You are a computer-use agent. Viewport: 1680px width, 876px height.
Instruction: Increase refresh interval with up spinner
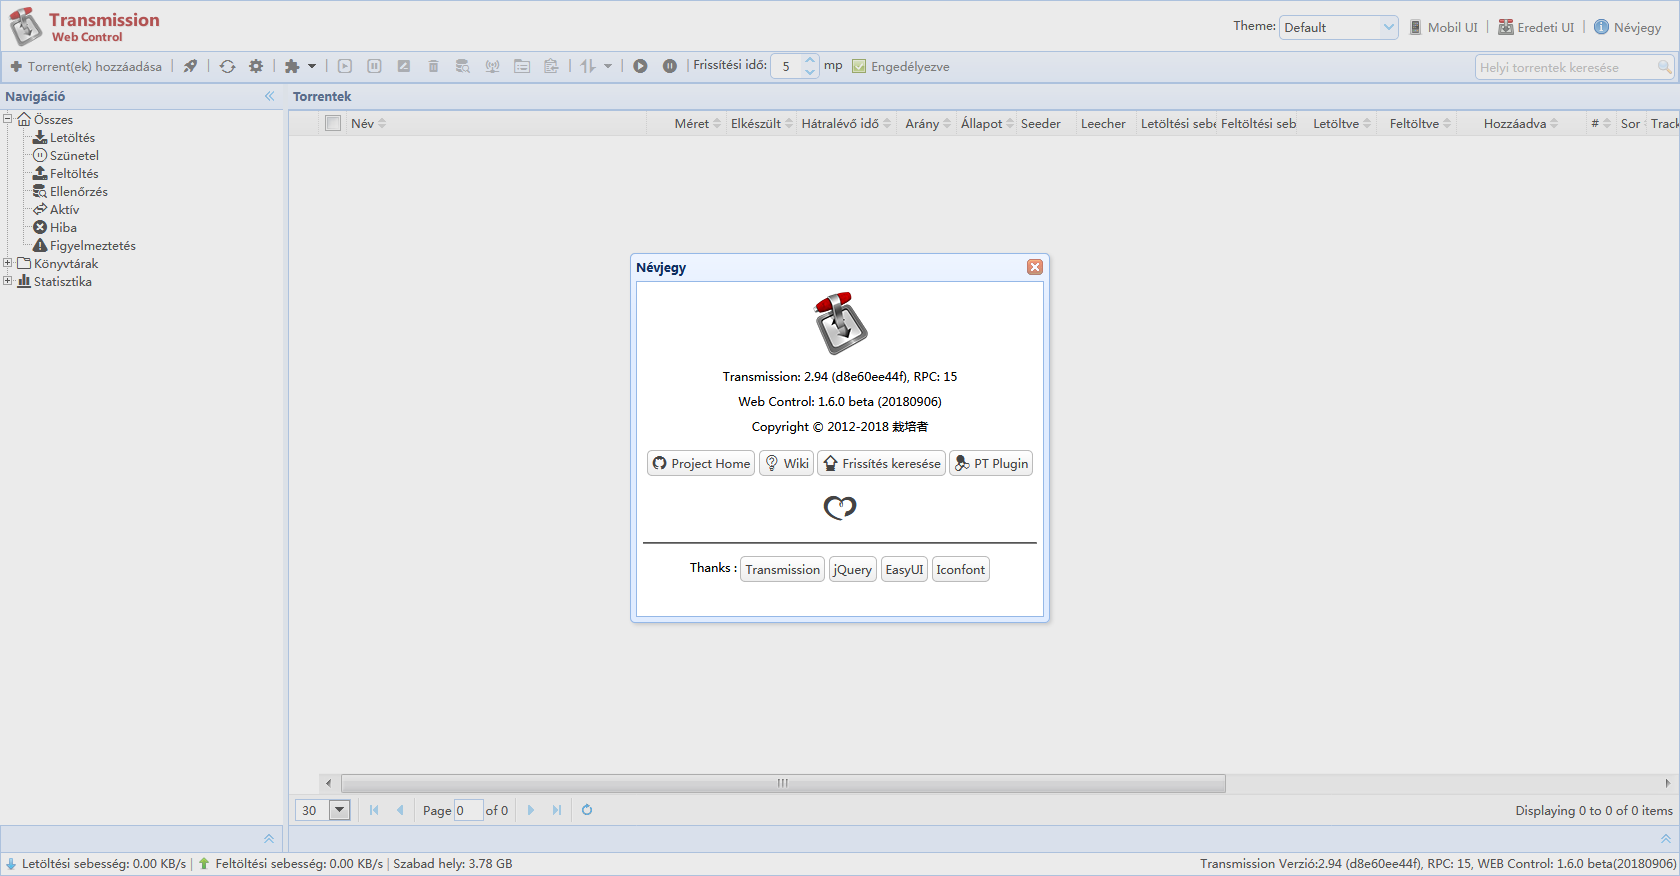tap(810, 60)
